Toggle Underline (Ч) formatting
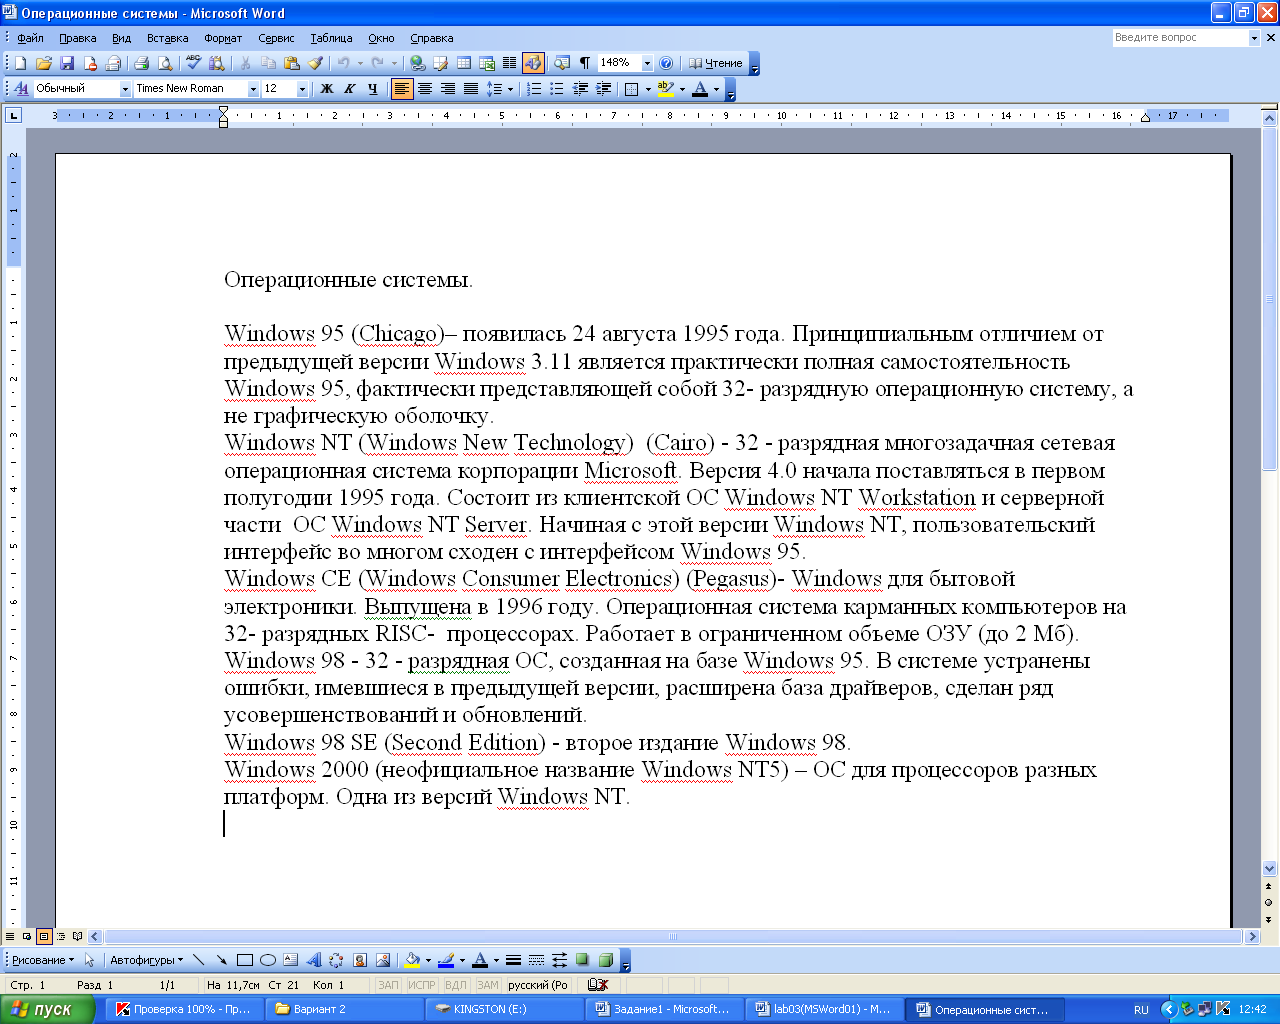The height and width of the screenshot is (1024, 1280). (x=372, y=89)
